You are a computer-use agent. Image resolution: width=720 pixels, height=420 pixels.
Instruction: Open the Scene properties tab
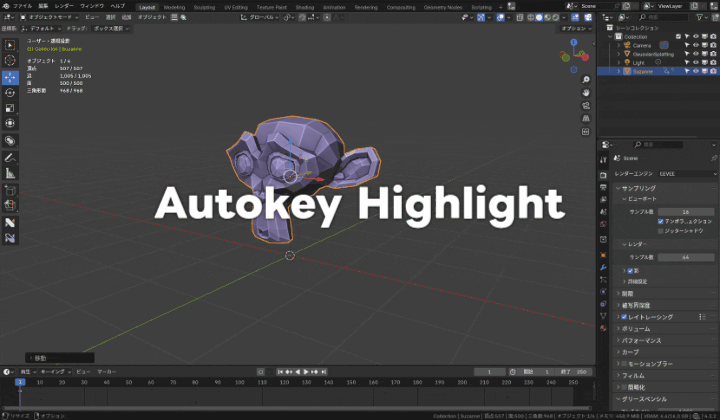tap(603, 212)
